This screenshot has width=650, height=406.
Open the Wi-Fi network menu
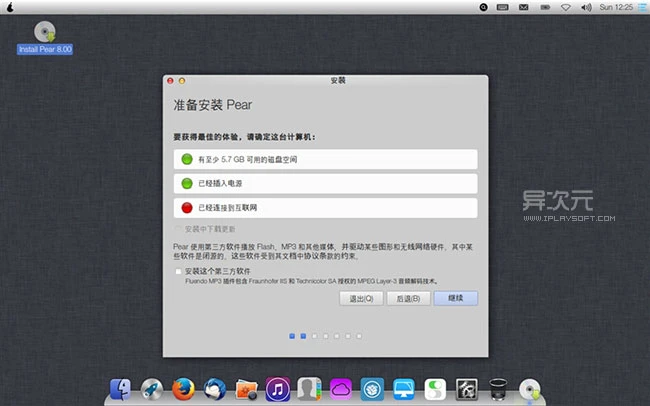[566, 7]
